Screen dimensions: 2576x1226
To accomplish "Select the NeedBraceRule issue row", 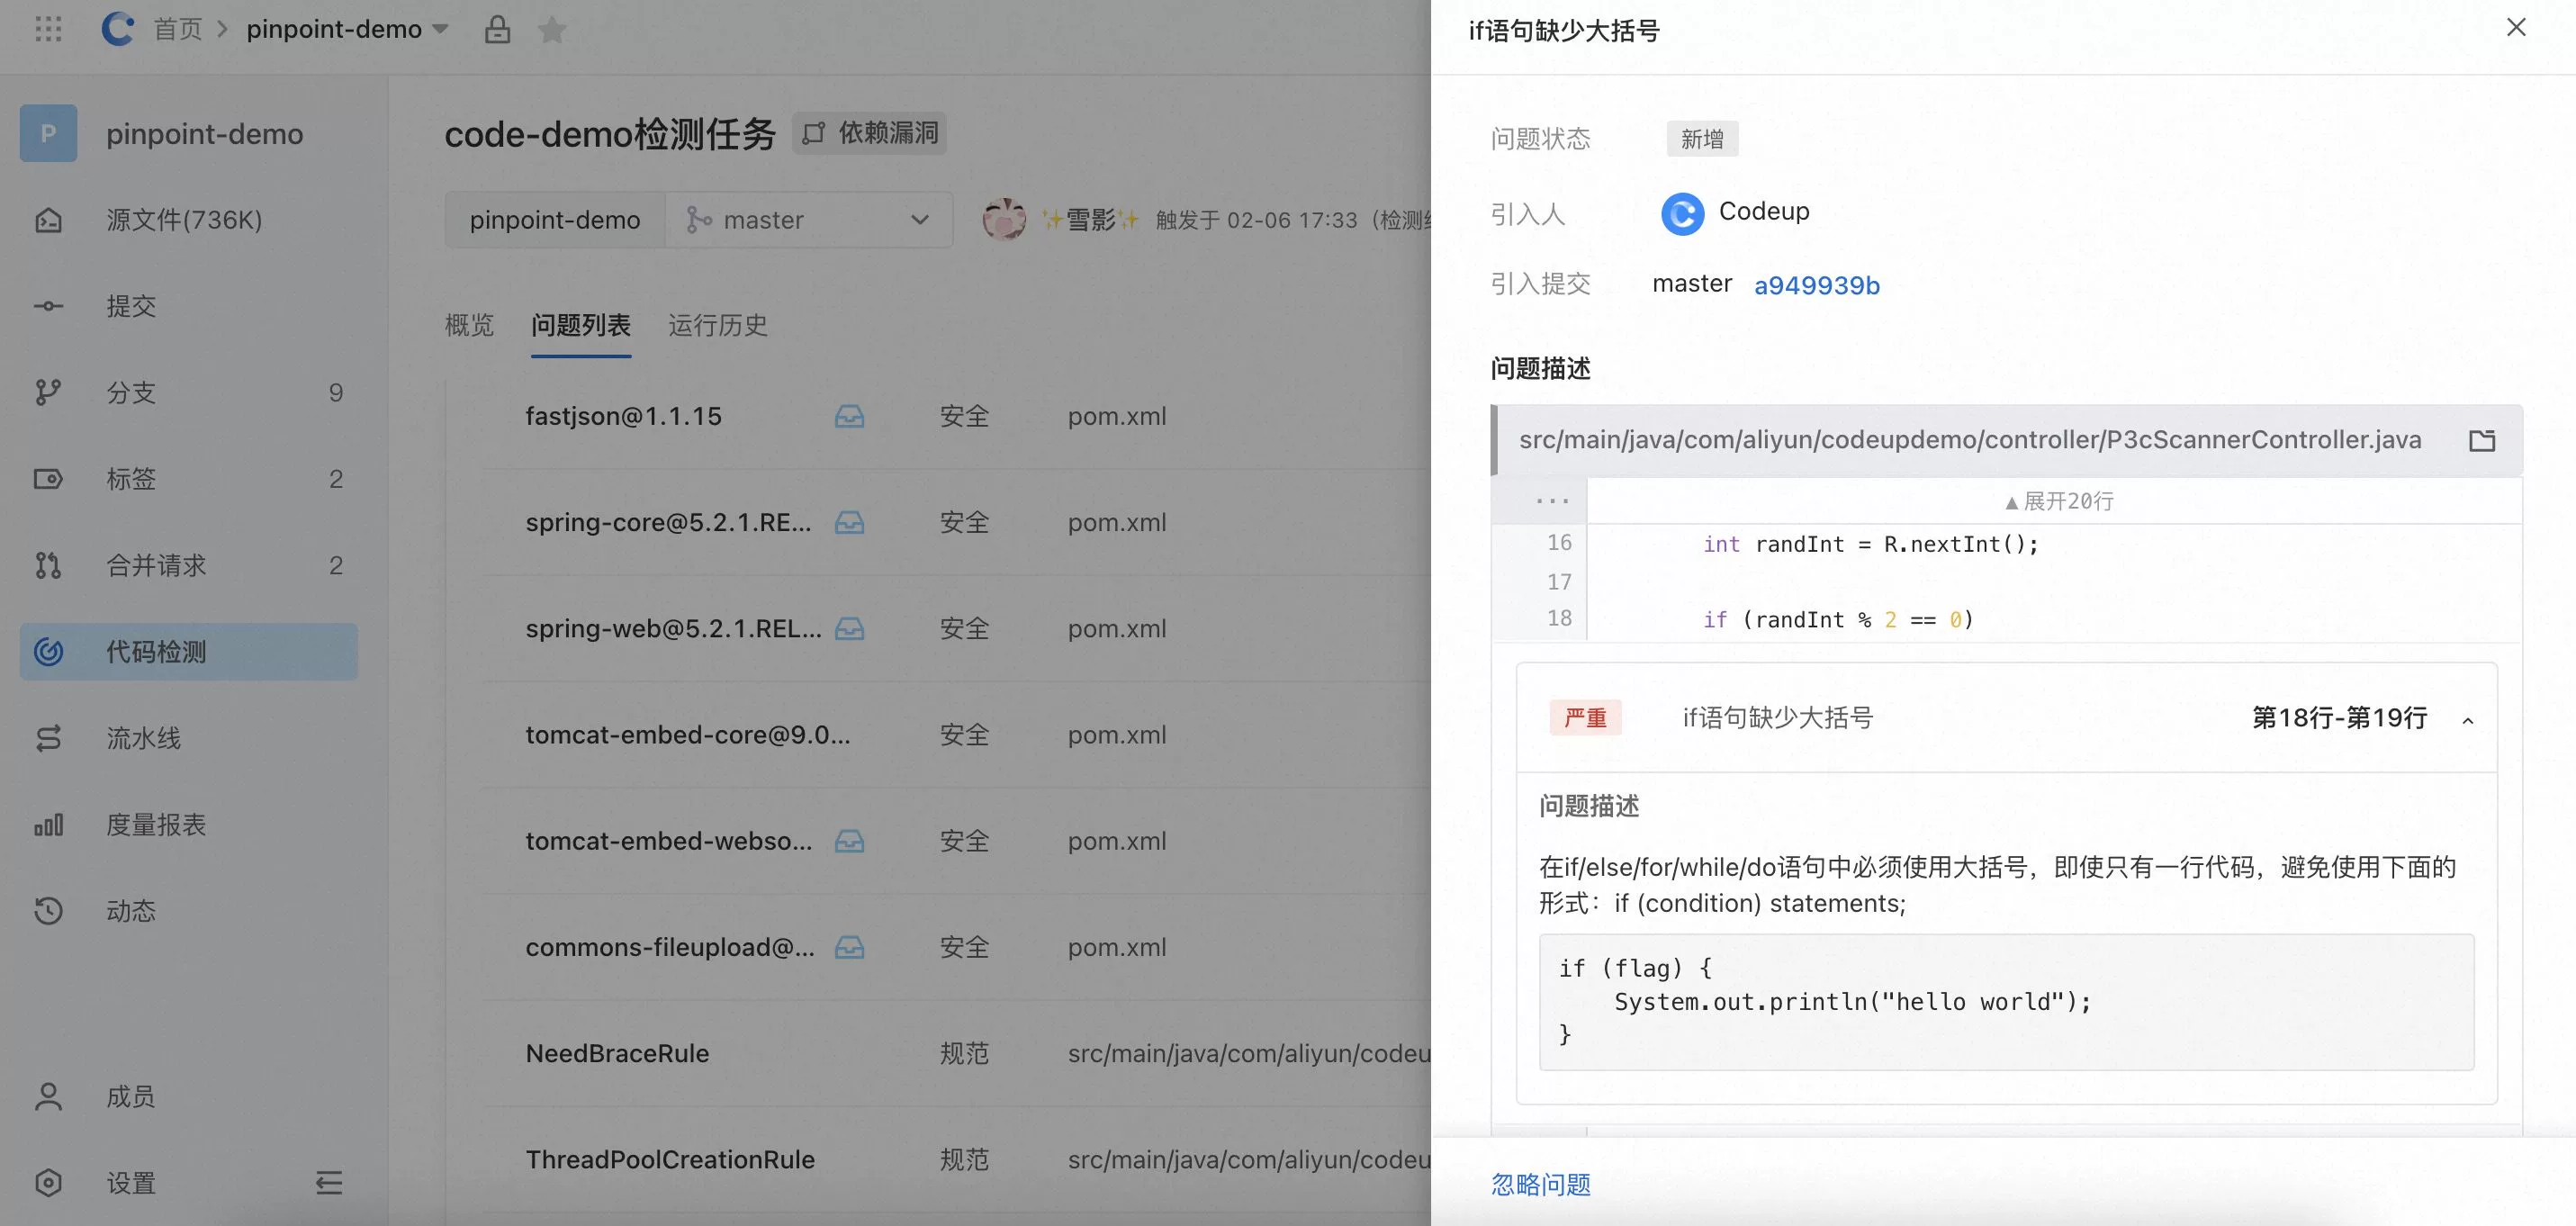I will pyautogui.click(x=617, y=1053).
